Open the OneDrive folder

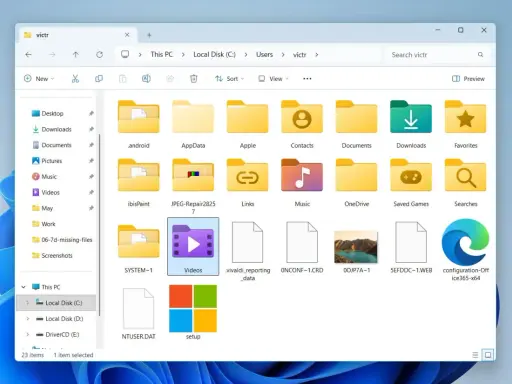click(x=357, y=183)
